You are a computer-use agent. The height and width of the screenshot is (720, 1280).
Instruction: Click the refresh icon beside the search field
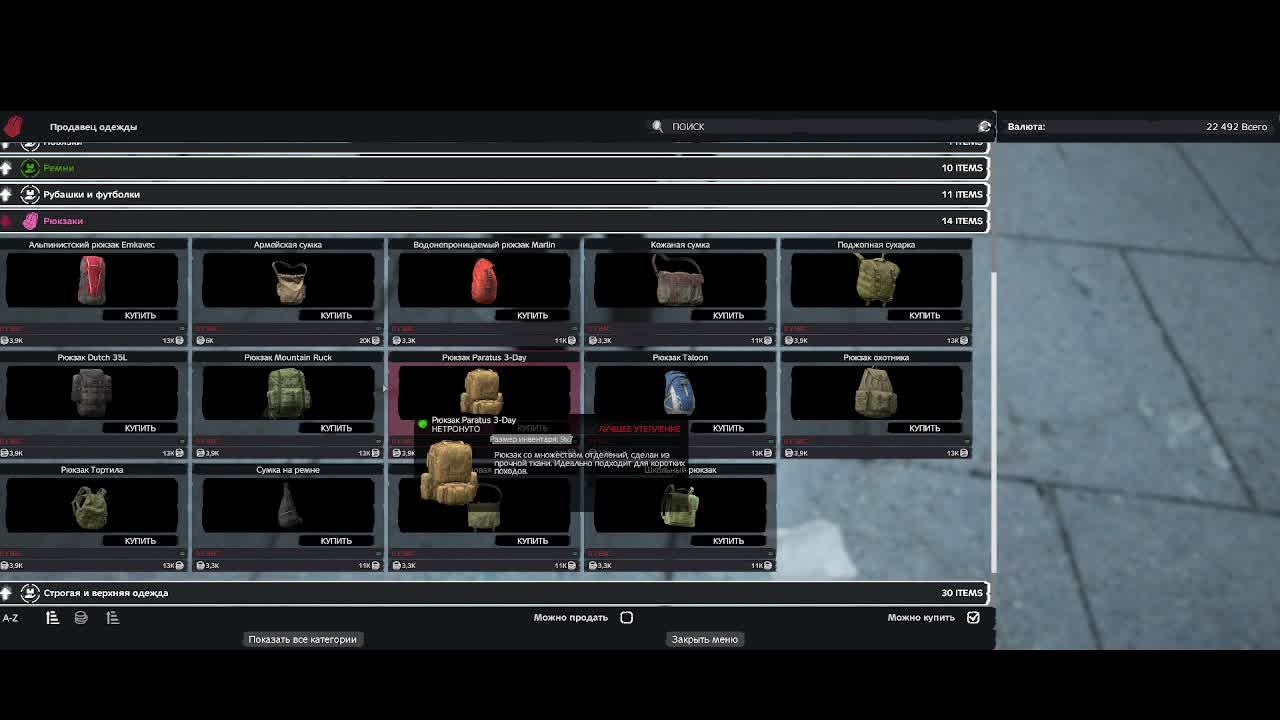pyautogui.click(x=984, y=126)
